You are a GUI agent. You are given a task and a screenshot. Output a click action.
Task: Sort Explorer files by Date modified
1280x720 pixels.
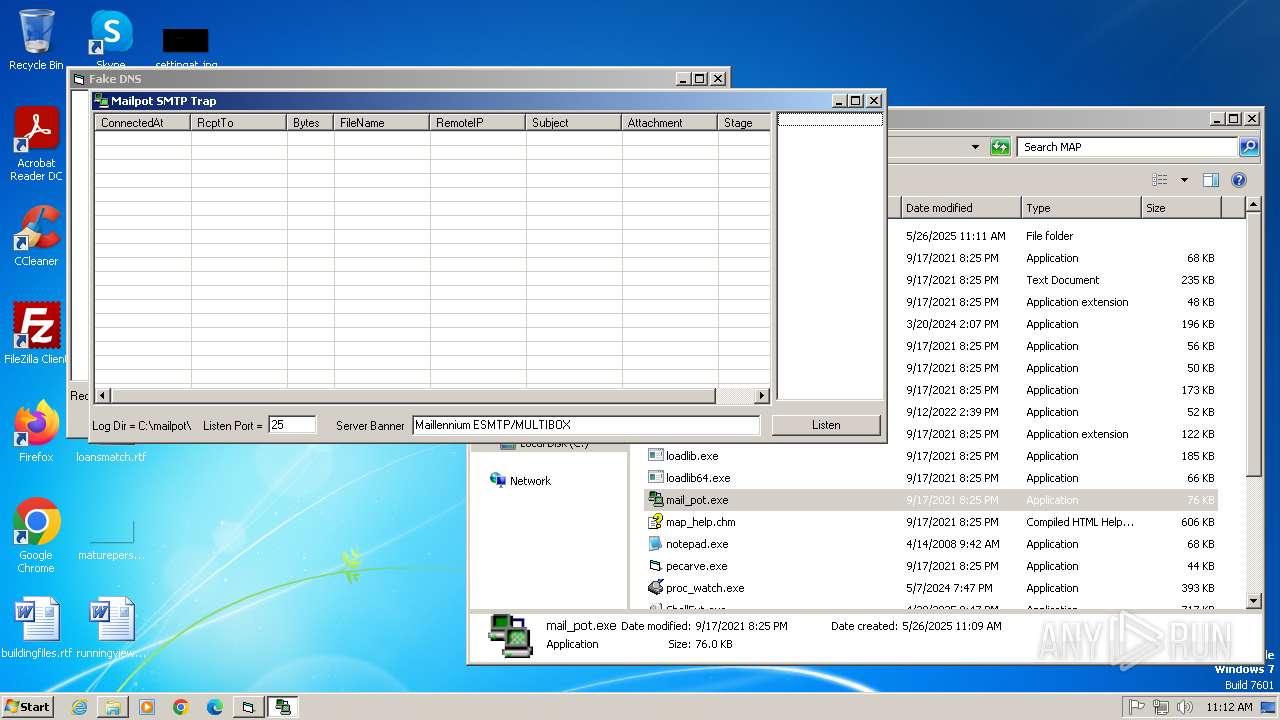(x=960, y=208)
